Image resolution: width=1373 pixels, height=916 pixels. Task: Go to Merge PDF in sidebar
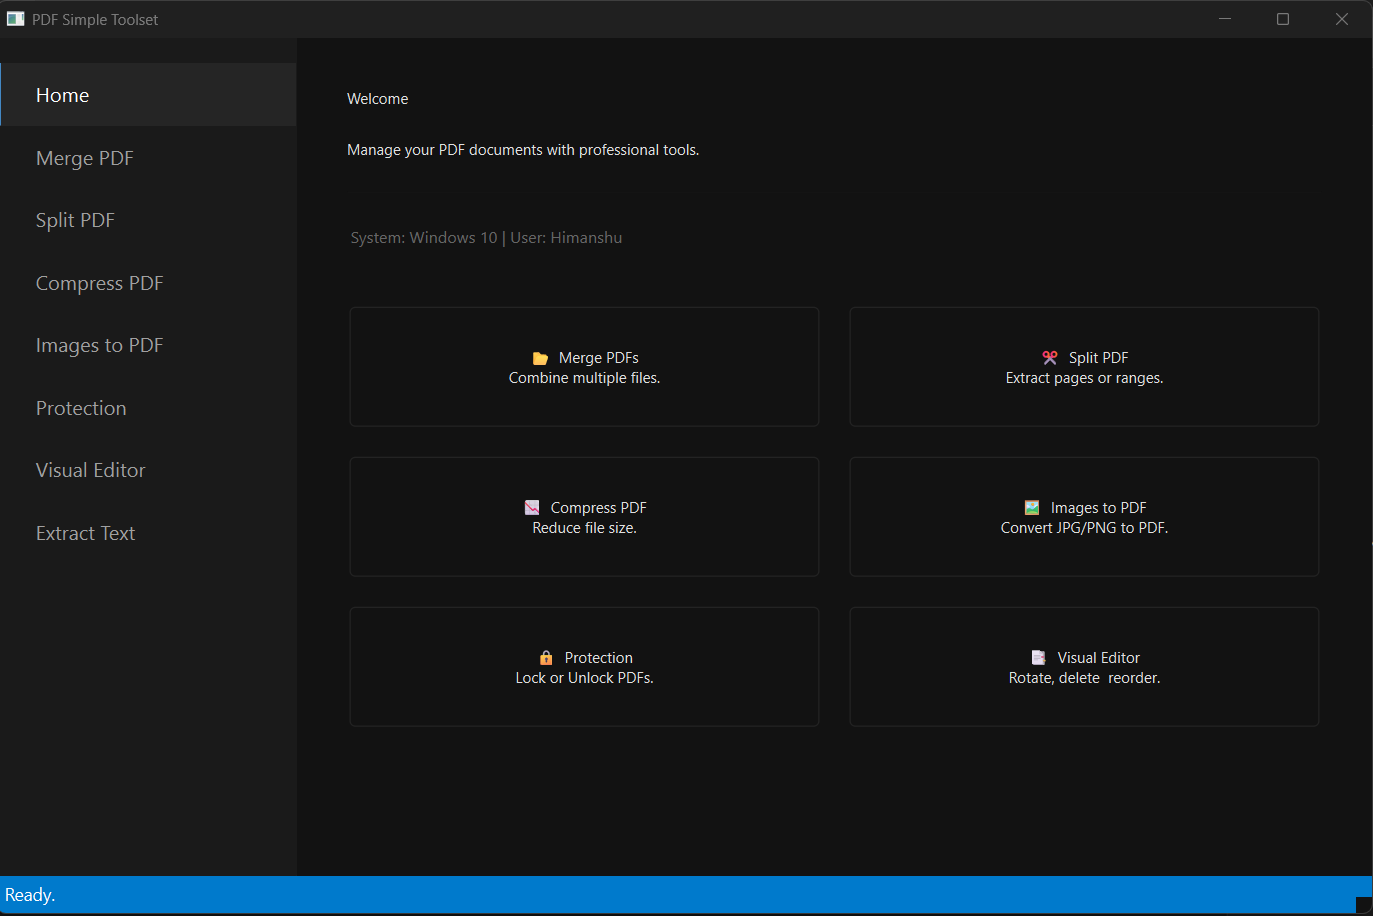coord(84,158)
